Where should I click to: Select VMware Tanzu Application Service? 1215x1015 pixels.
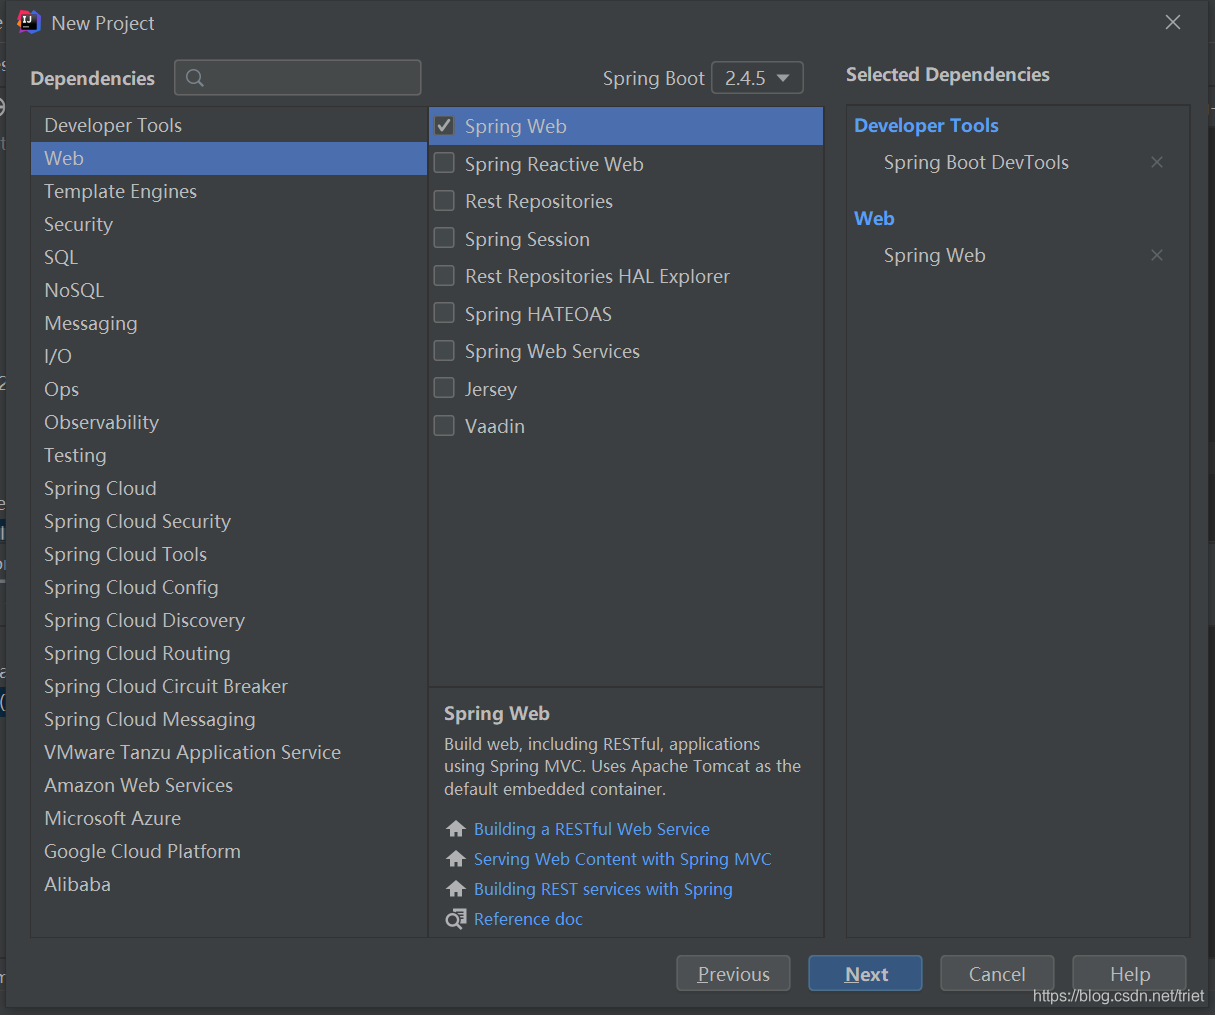click(x=229, y=752)
